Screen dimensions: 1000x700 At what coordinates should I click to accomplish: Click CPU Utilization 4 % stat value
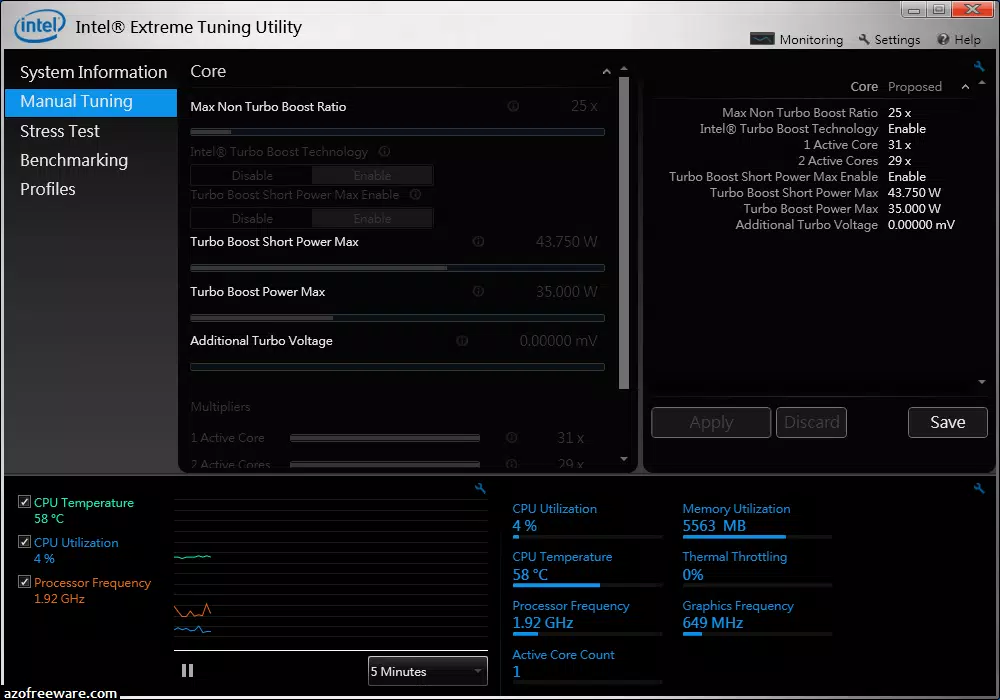coord(524,526)
